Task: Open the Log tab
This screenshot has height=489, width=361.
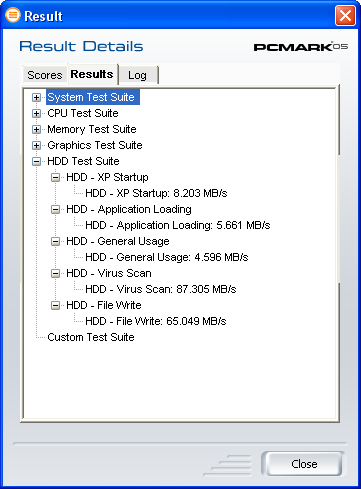Action: 138,75
